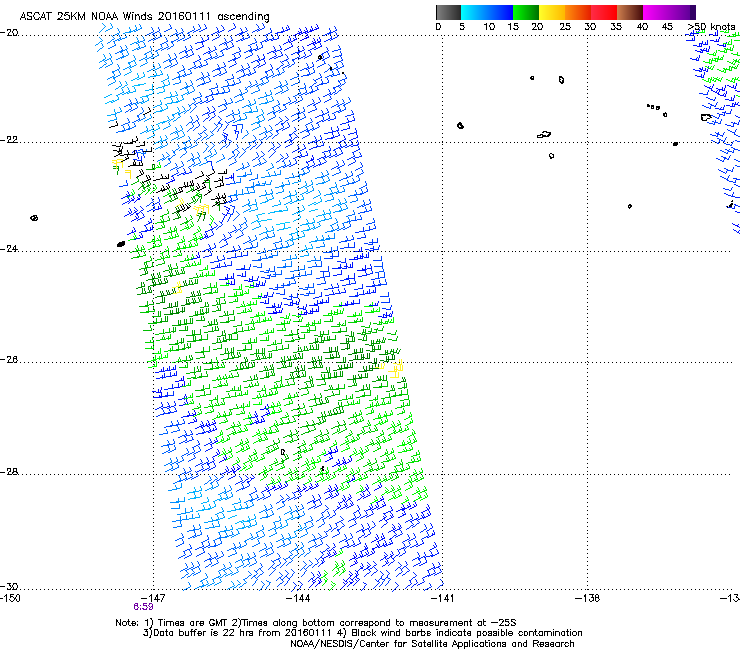740x650 pixels.
Task: Click the yellow 20–25 knot color bar segment
Action: pos(552,12)
